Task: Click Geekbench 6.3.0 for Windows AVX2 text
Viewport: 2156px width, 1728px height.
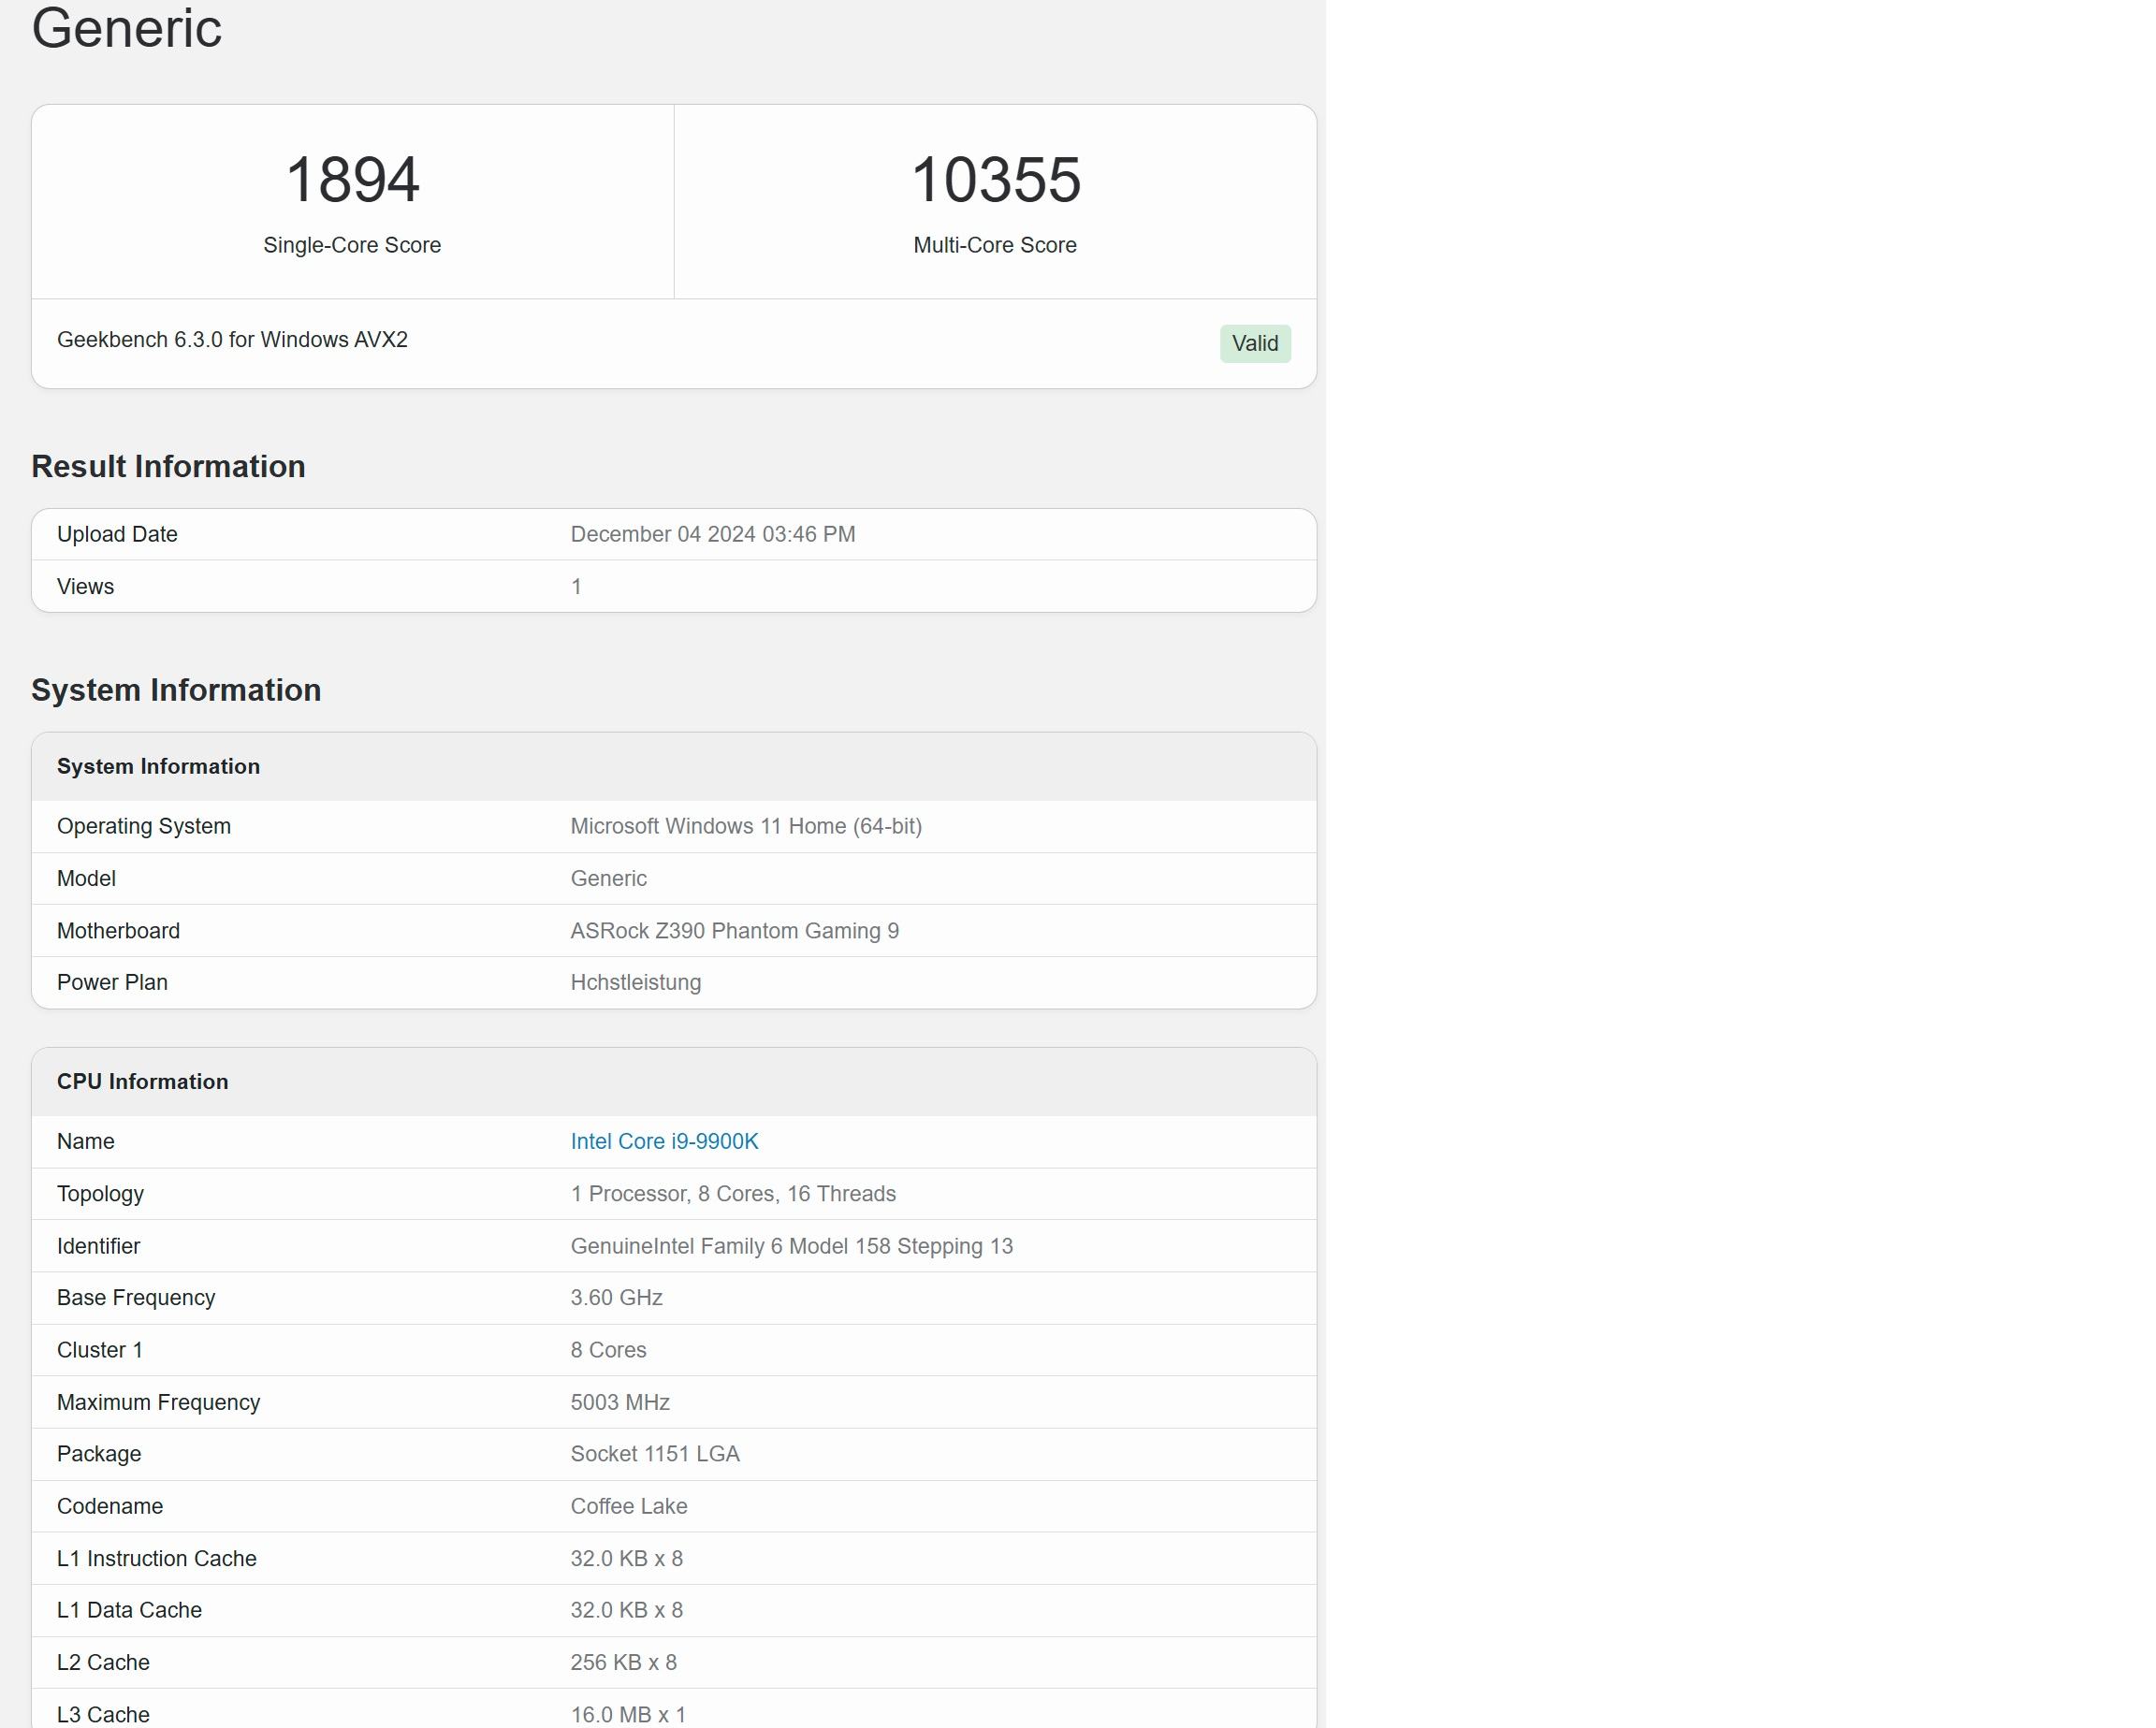Action: click(x=232, y=340)
